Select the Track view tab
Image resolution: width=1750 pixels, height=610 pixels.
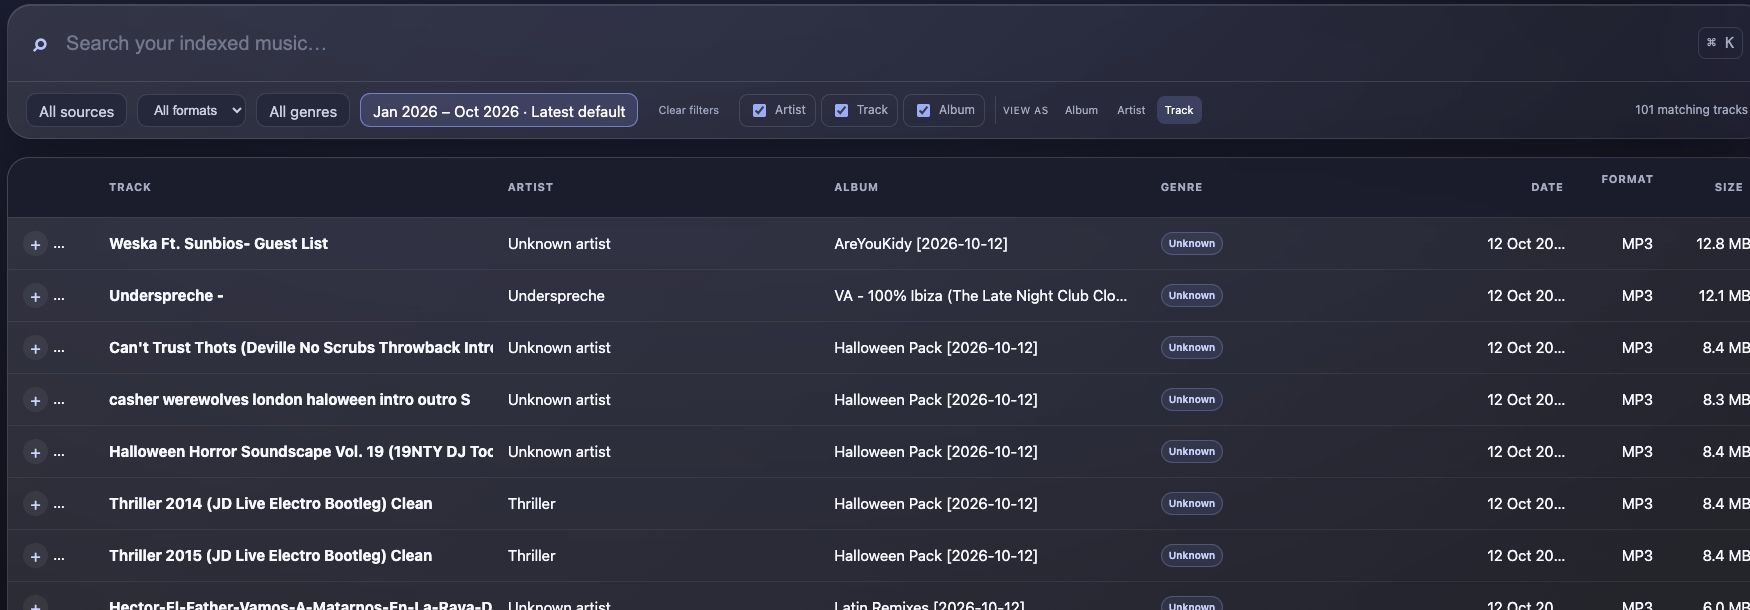(1179, 110)
